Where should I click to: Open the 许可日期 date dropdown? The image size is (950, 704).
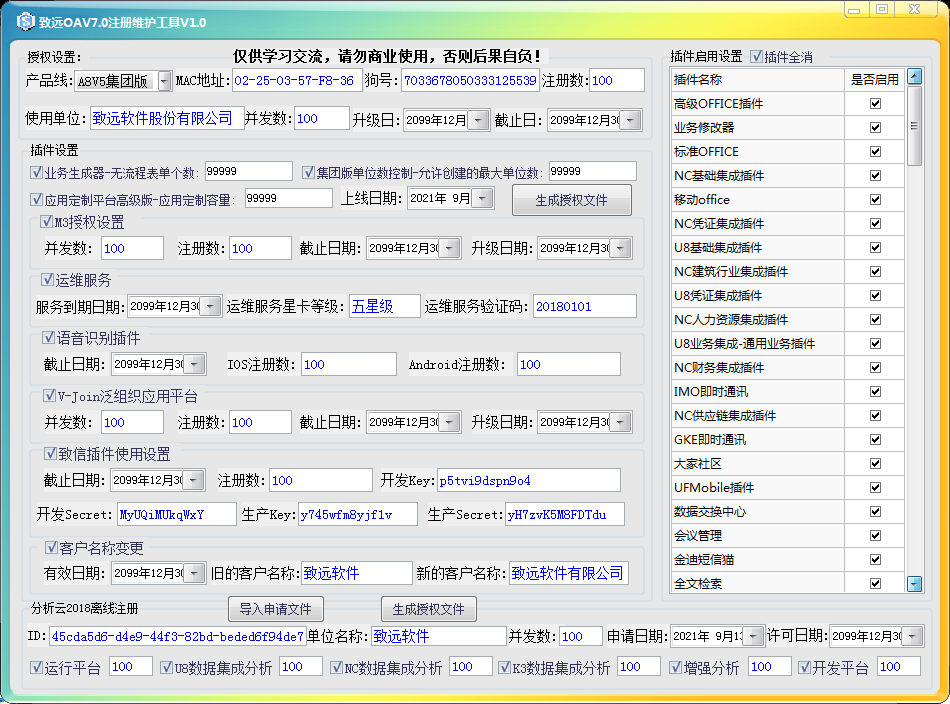912,636
